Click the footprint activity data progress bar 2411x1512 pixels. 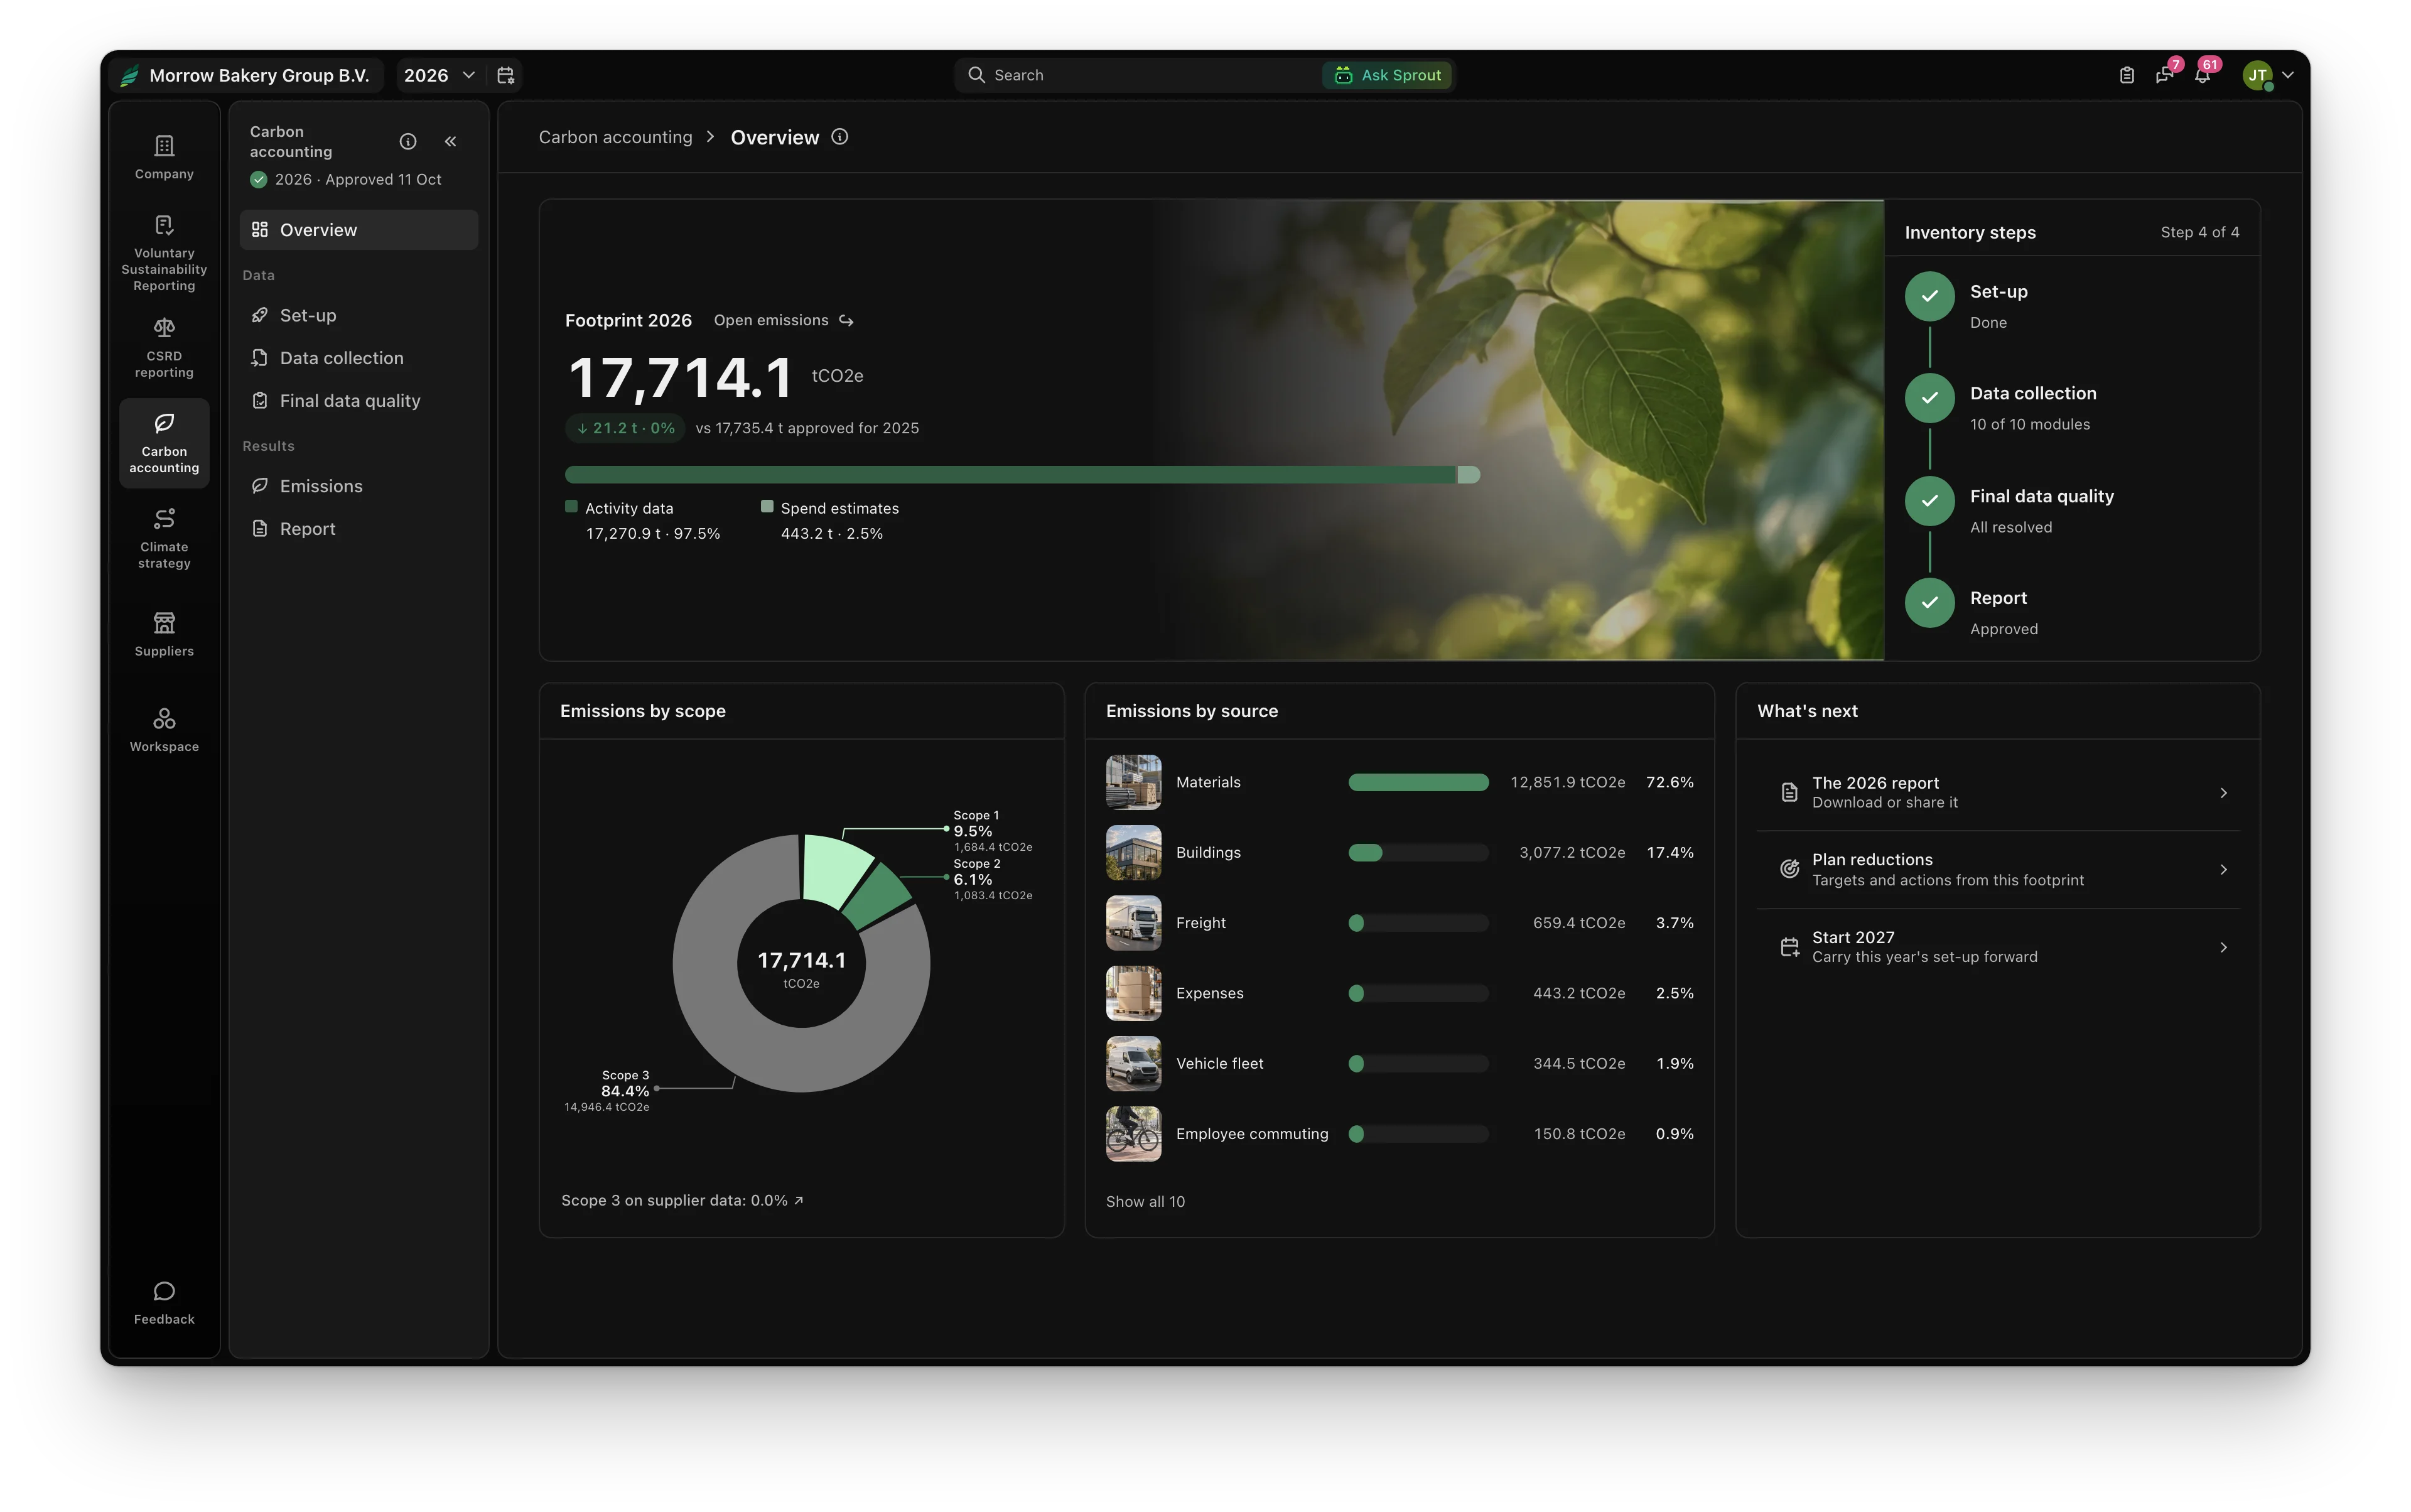[1011, 475]
